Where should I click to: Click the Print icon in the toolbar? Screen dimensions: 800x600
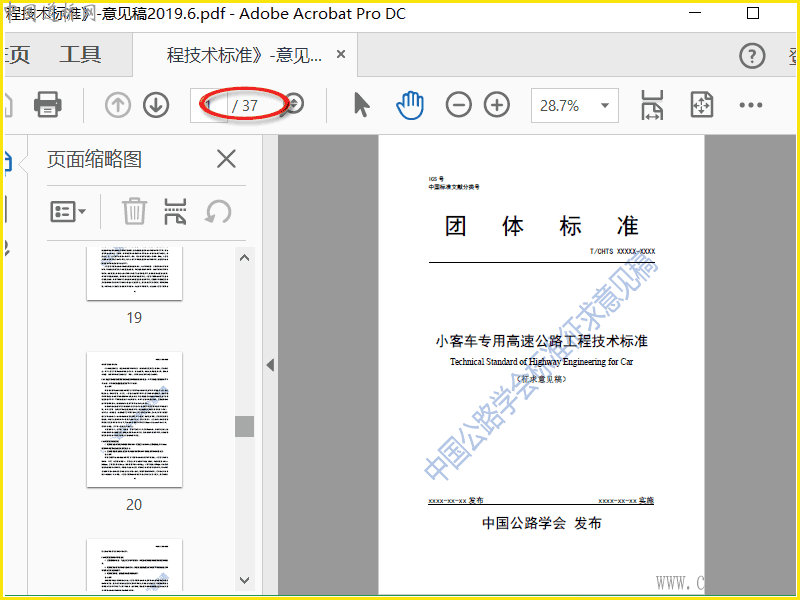tap(47, 105)
